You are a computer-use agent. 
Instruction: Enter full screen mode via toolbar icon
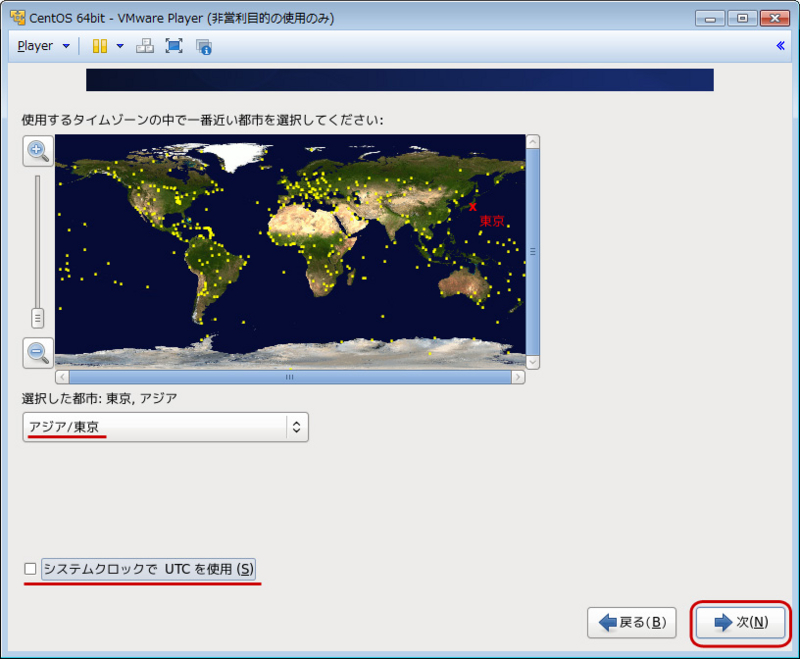(173, 45)
